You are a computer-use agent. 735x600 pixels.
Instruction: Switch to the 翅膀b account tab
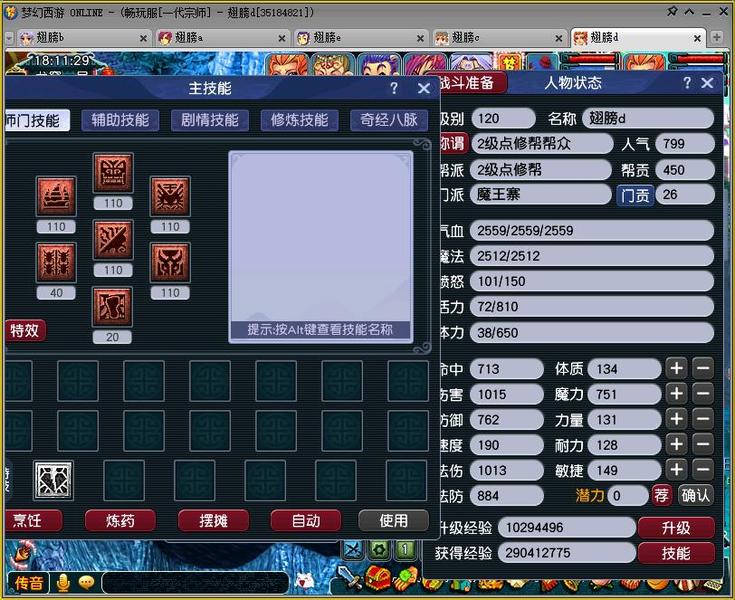tap(83, 38)
